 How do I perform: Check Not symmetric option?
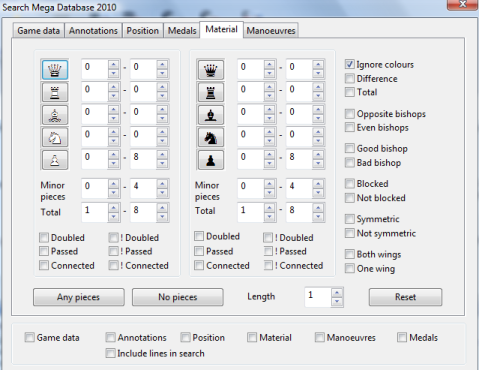pos(349,233)
